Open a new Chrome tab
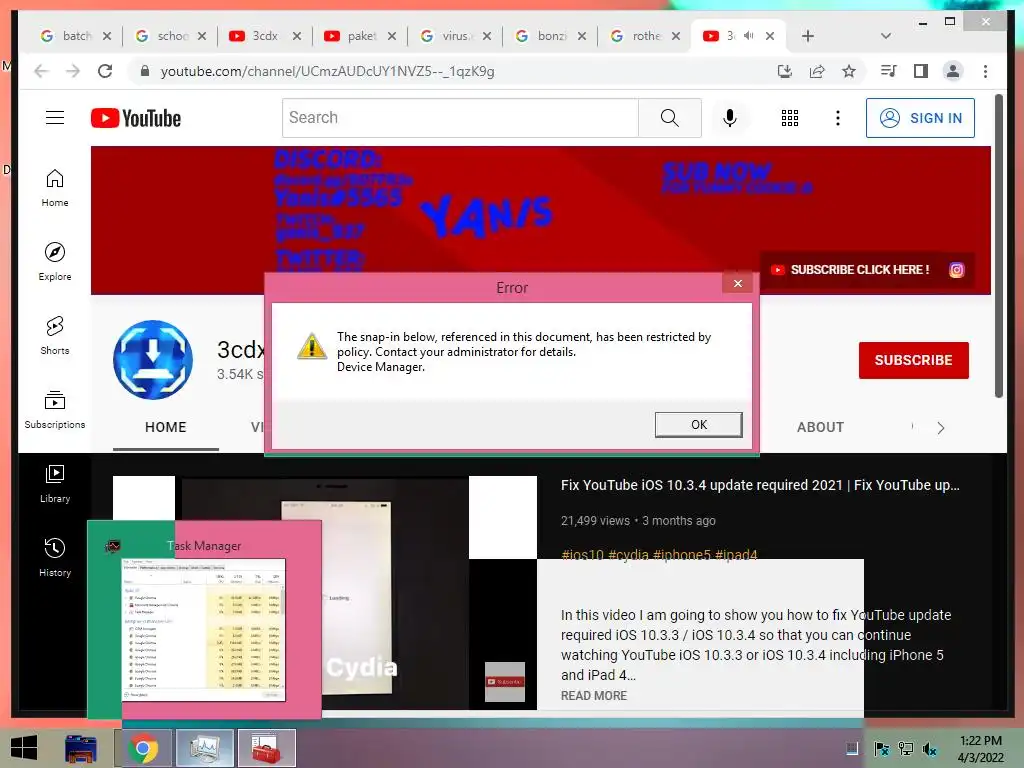The width and height of the screenshot is (1024, 768). coord(808,36)
